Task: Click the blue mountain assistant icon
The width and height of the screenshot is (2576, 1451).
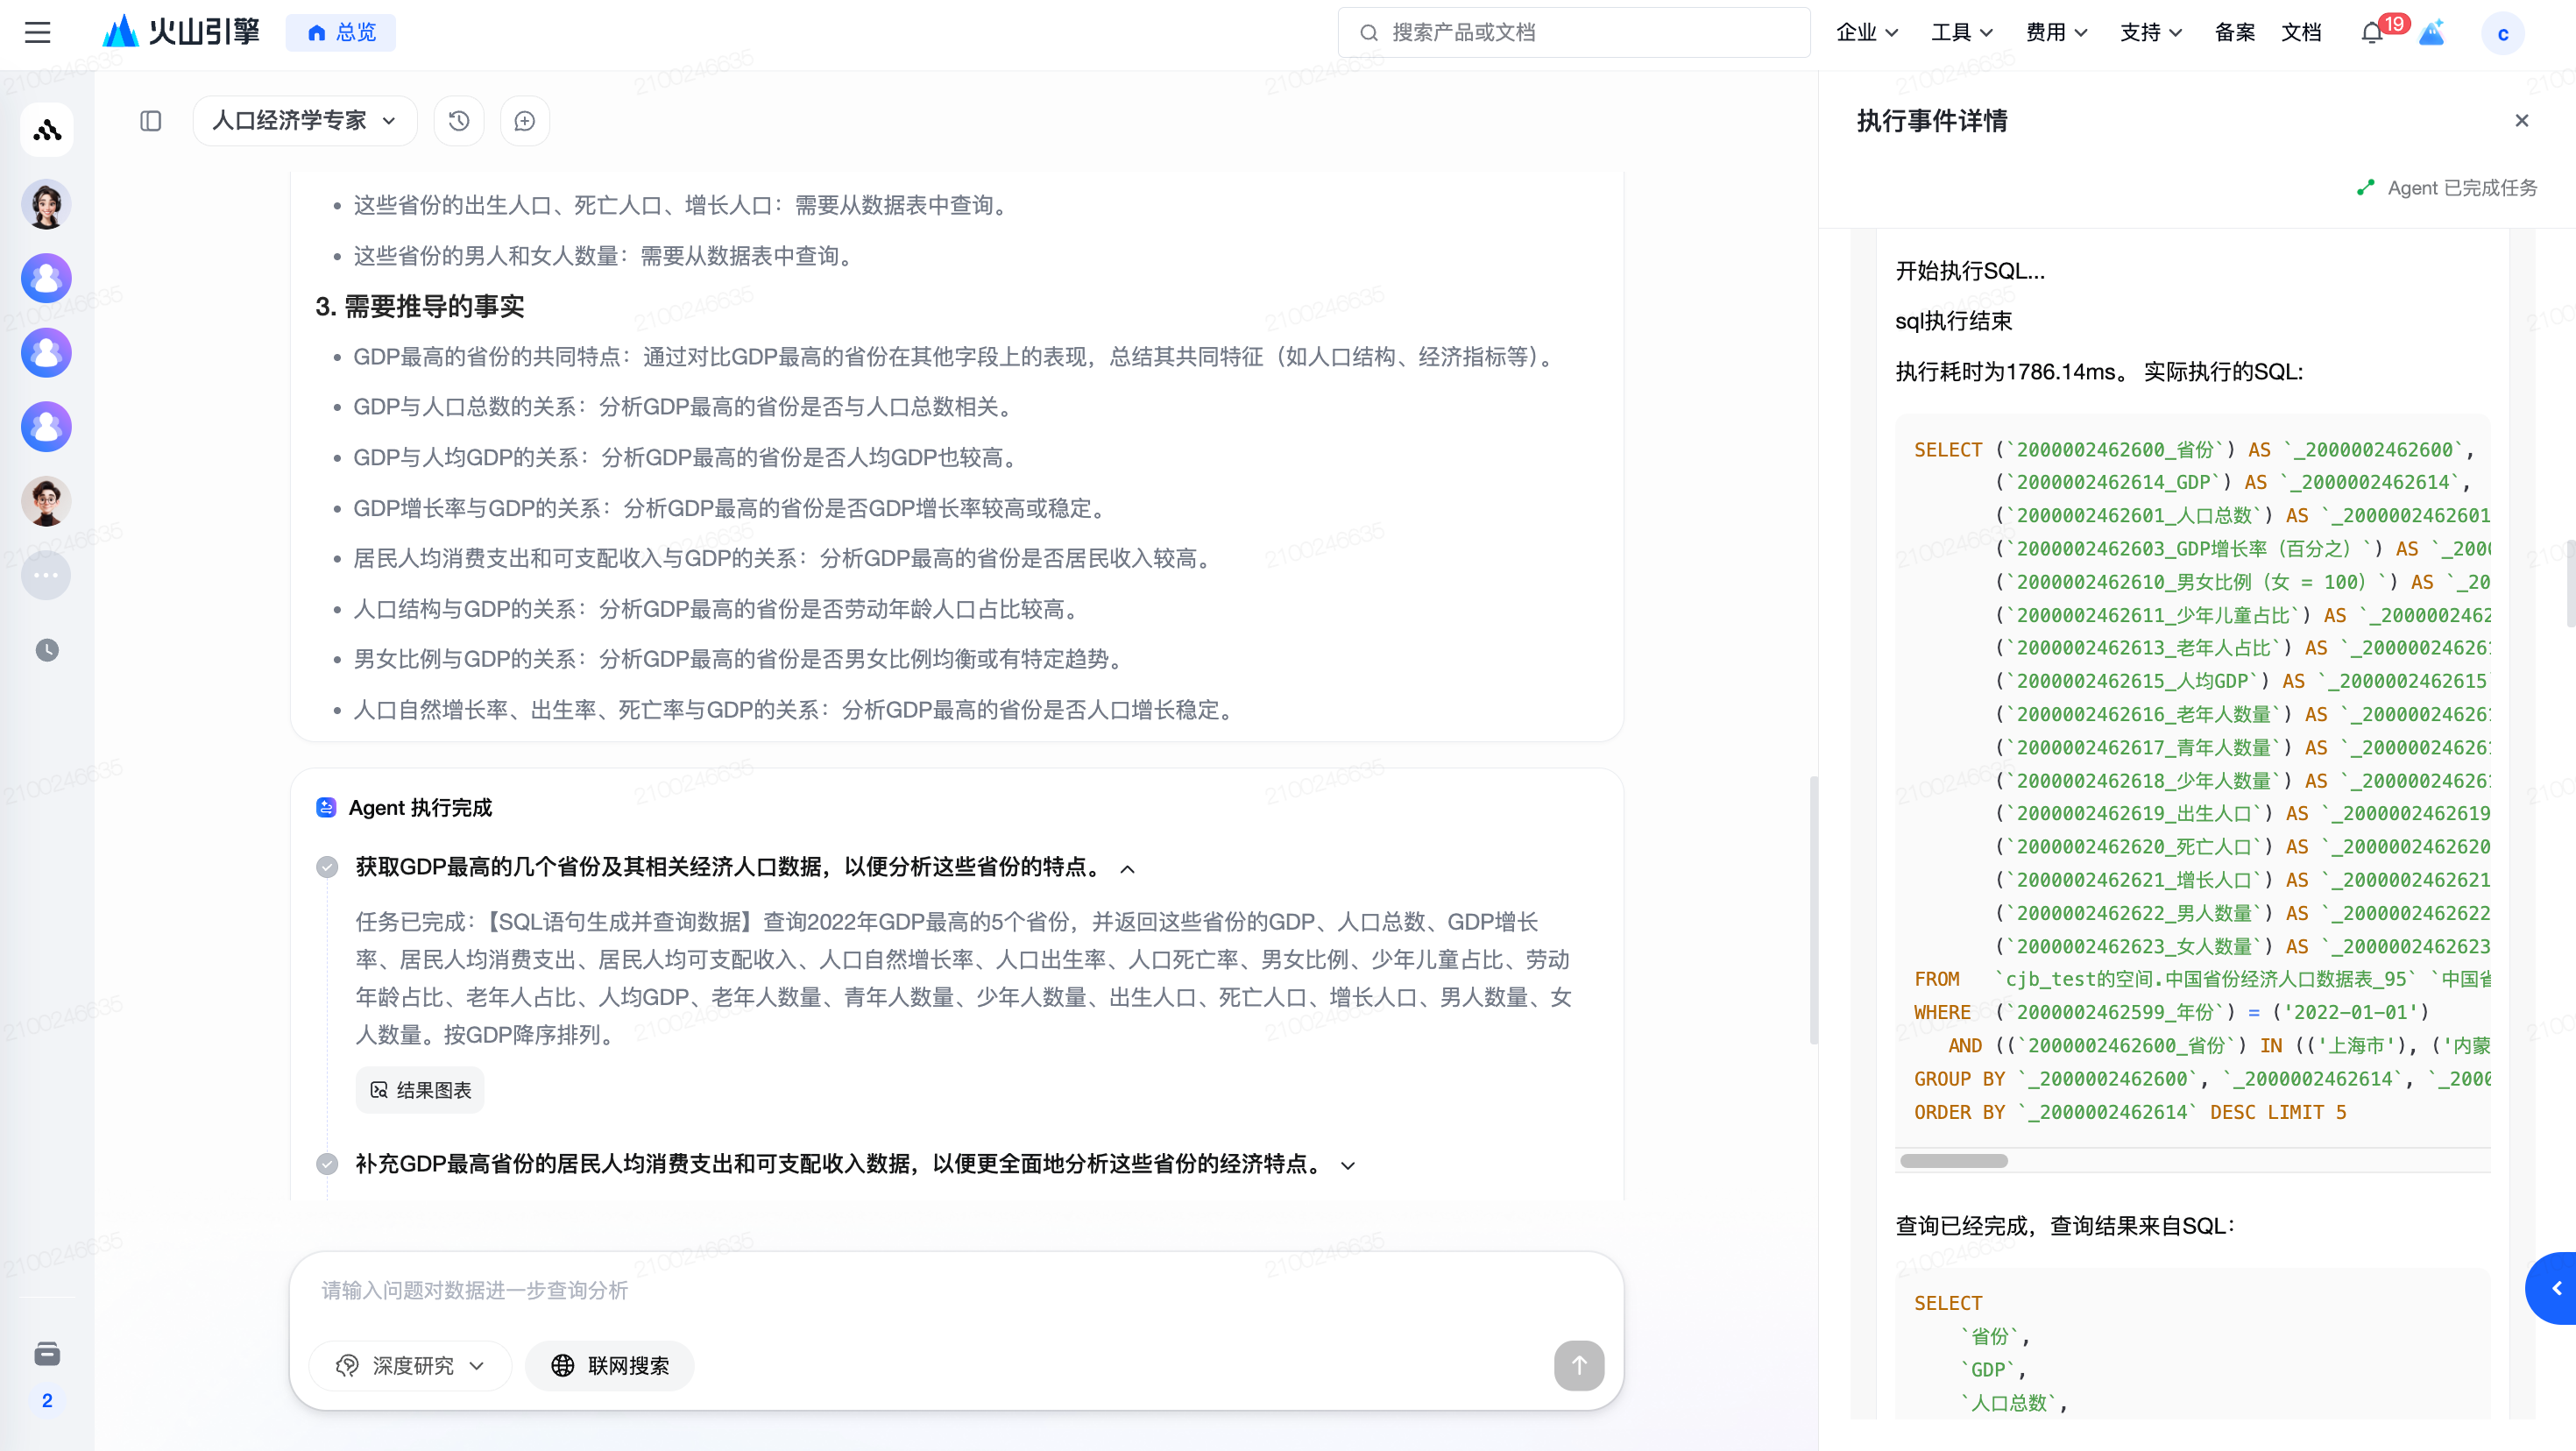Action: point(2431,32)
